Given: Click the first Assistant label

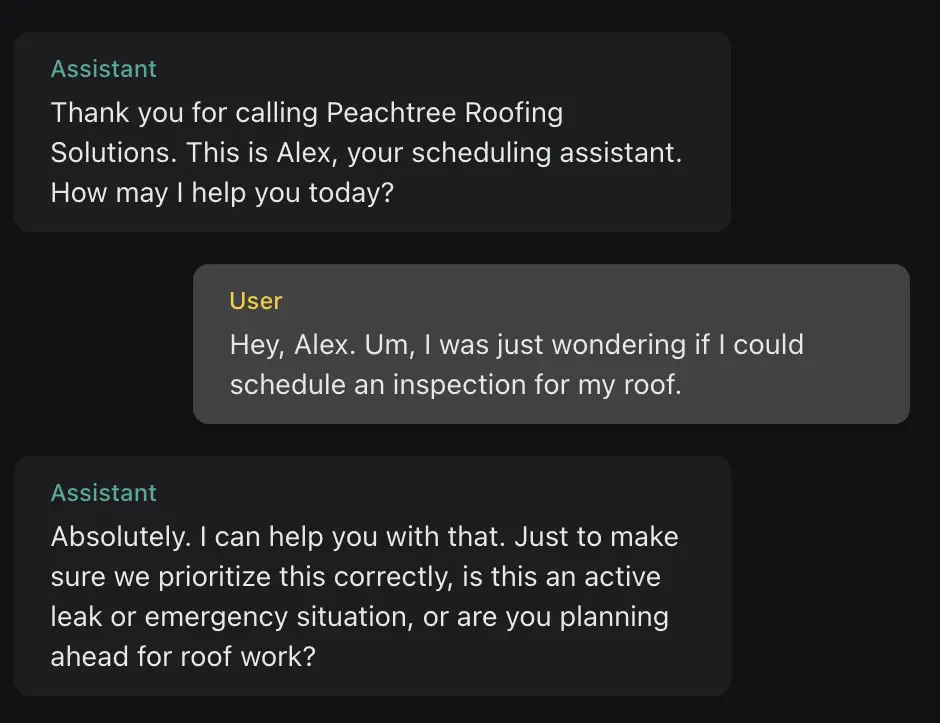Looking at the screenshot, I should click(103, 69).
